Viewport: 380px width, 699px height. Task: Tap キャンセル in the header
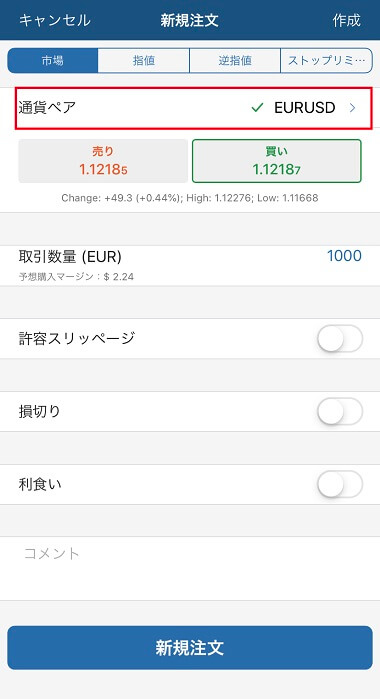(x=55, y=20)
